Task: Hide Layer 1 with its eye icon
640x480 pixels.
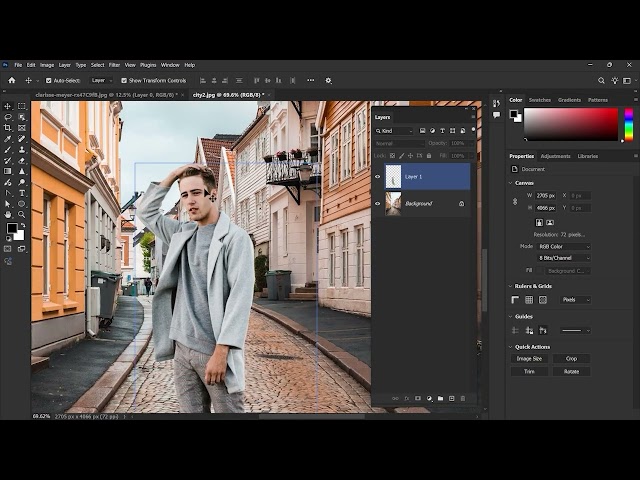Action: (x=378, y=177)
